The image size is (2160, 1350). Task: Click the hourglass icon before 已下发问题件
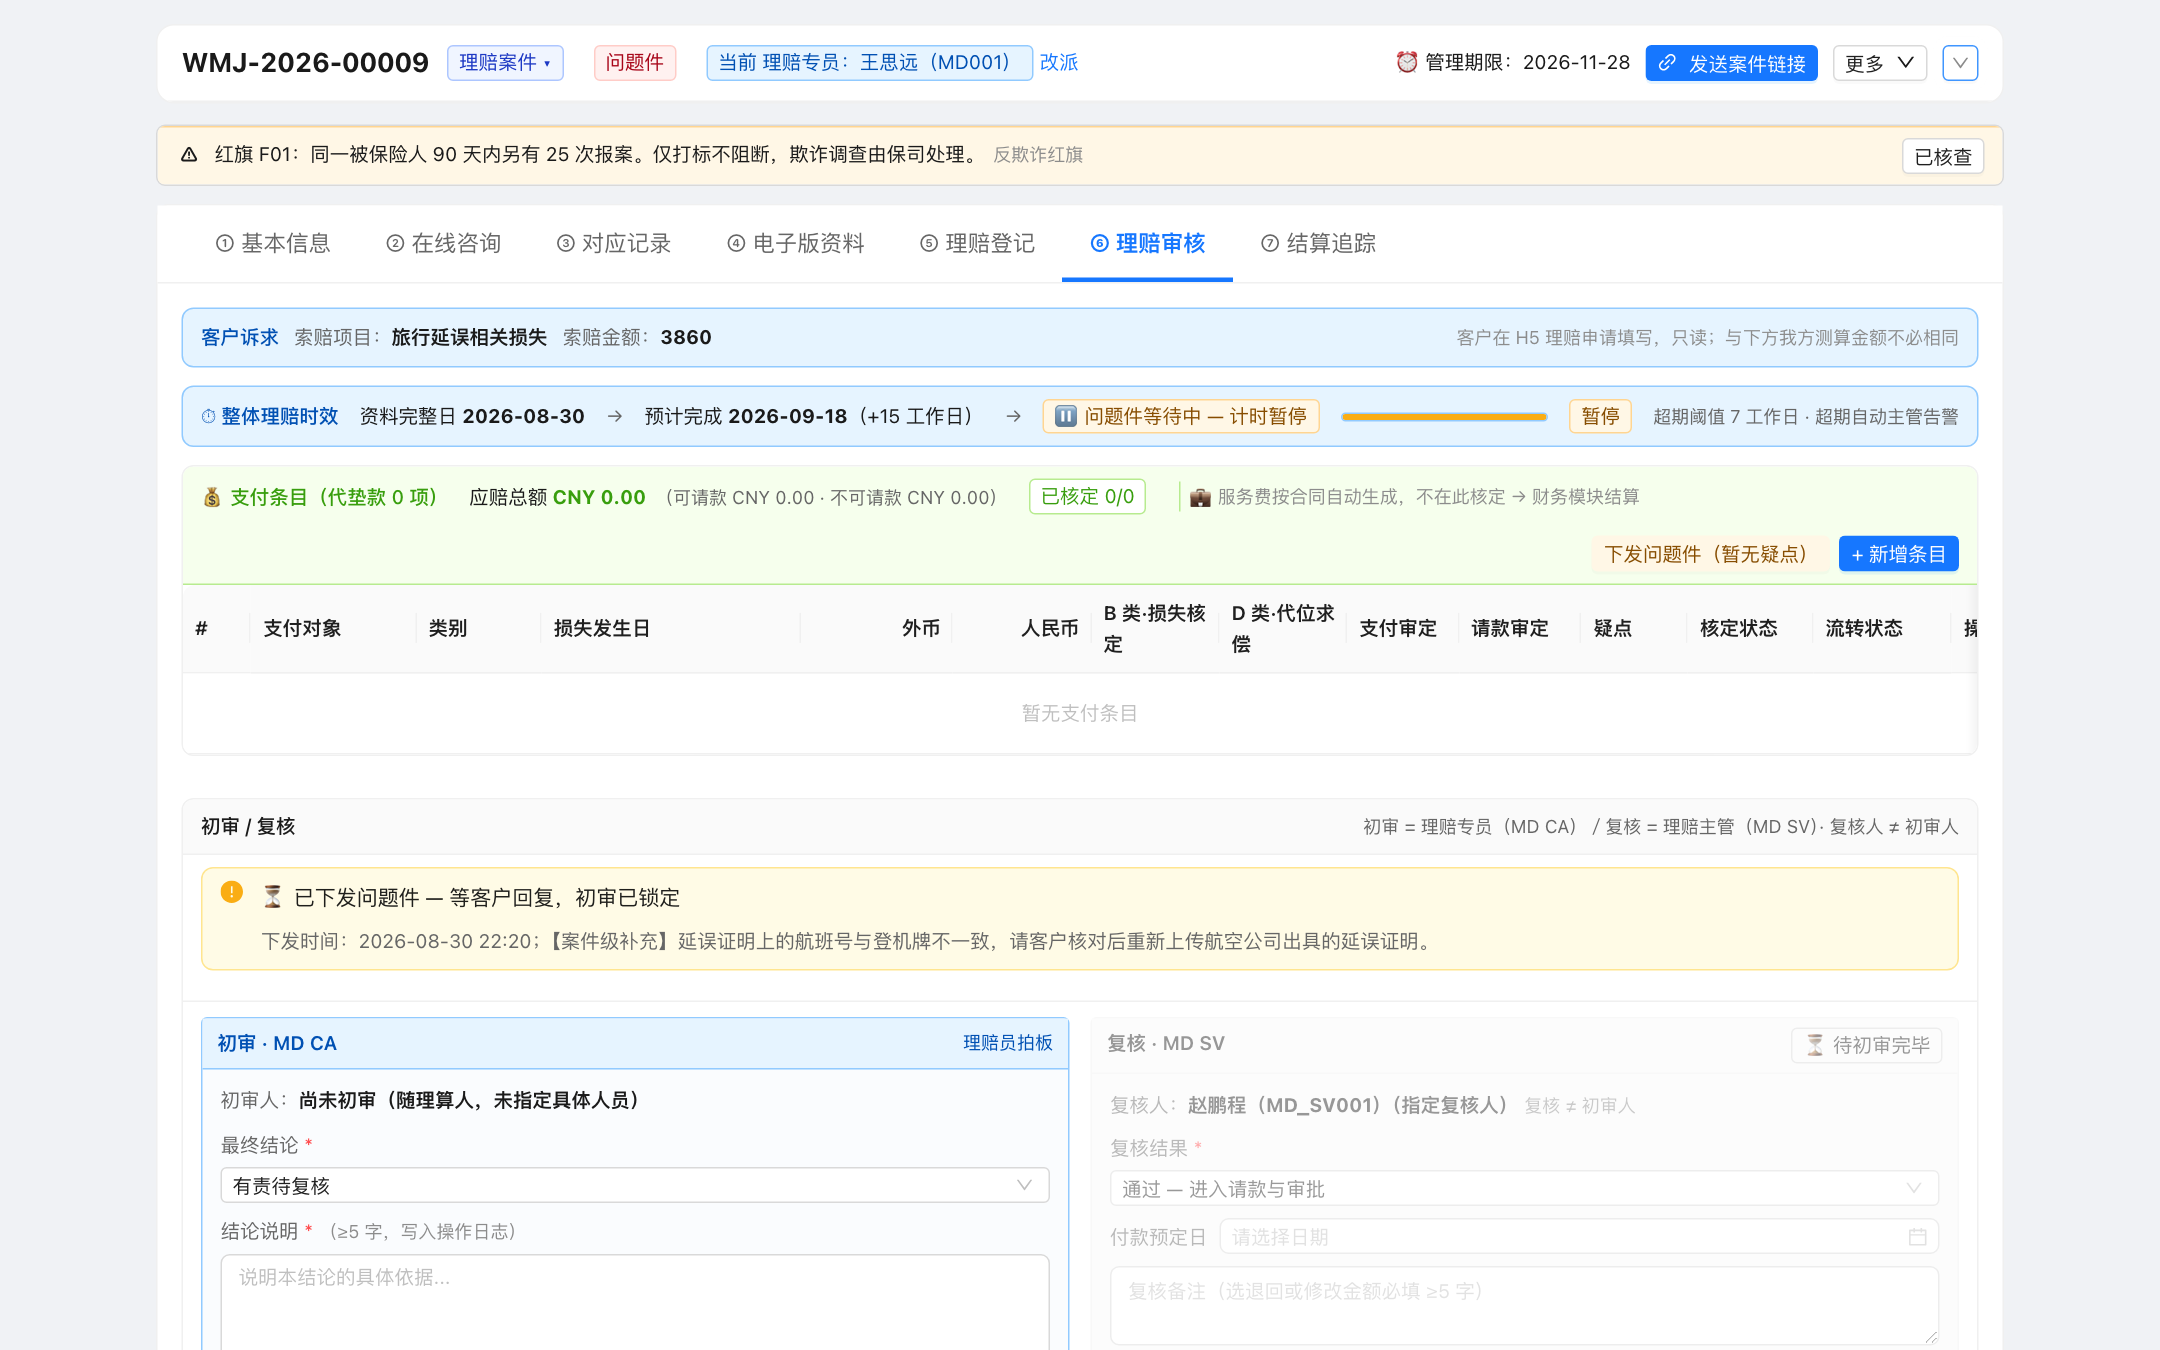click(x=272, y=897)
